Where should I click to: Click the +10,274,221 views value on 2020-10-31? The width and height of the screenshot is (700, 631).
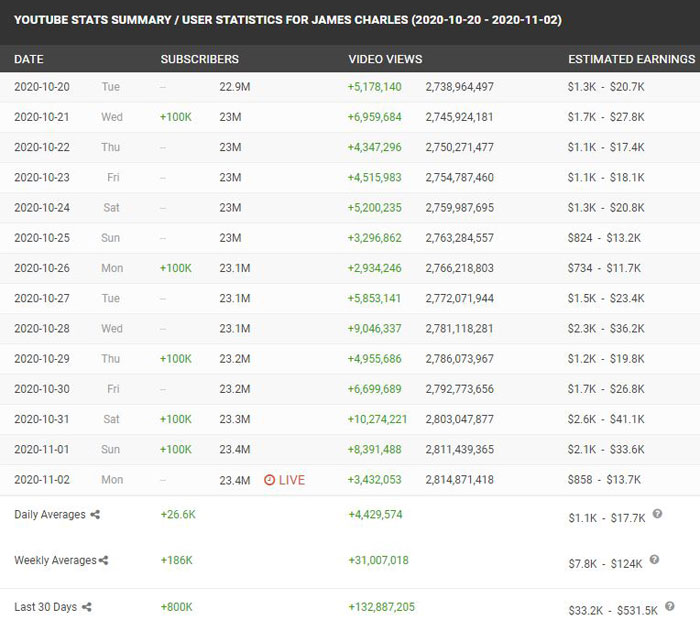(377, 420)
